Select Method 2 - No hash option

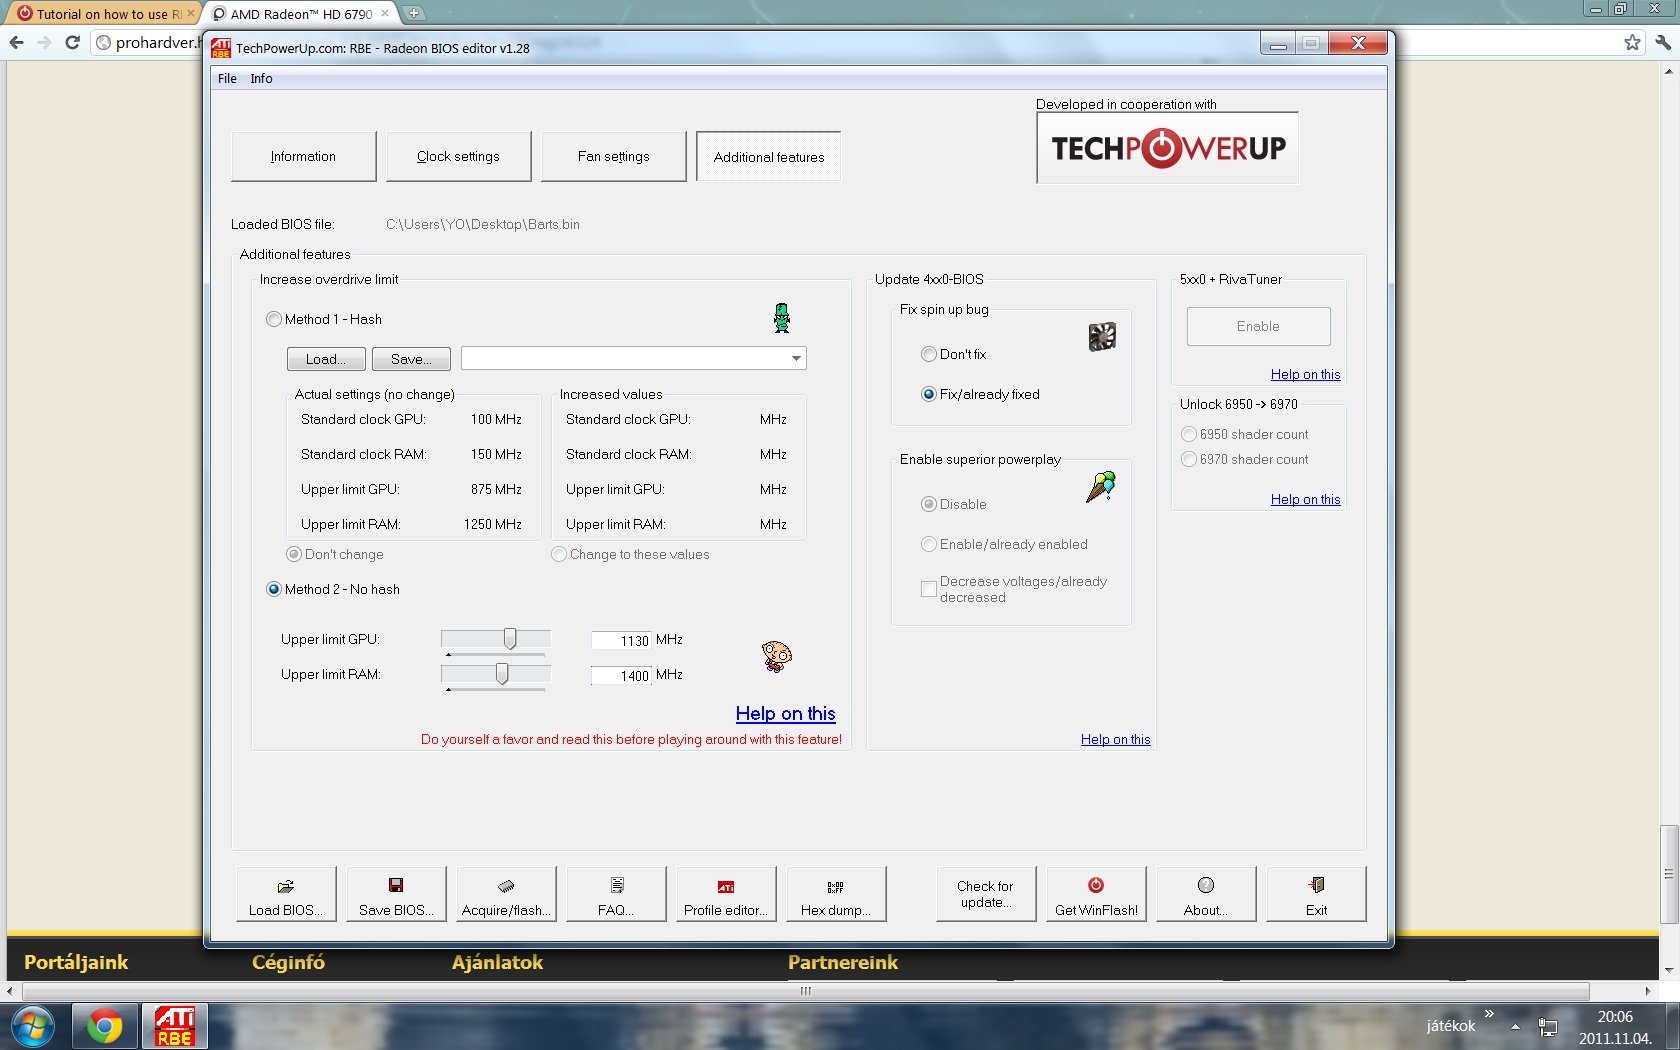point(333,589)
